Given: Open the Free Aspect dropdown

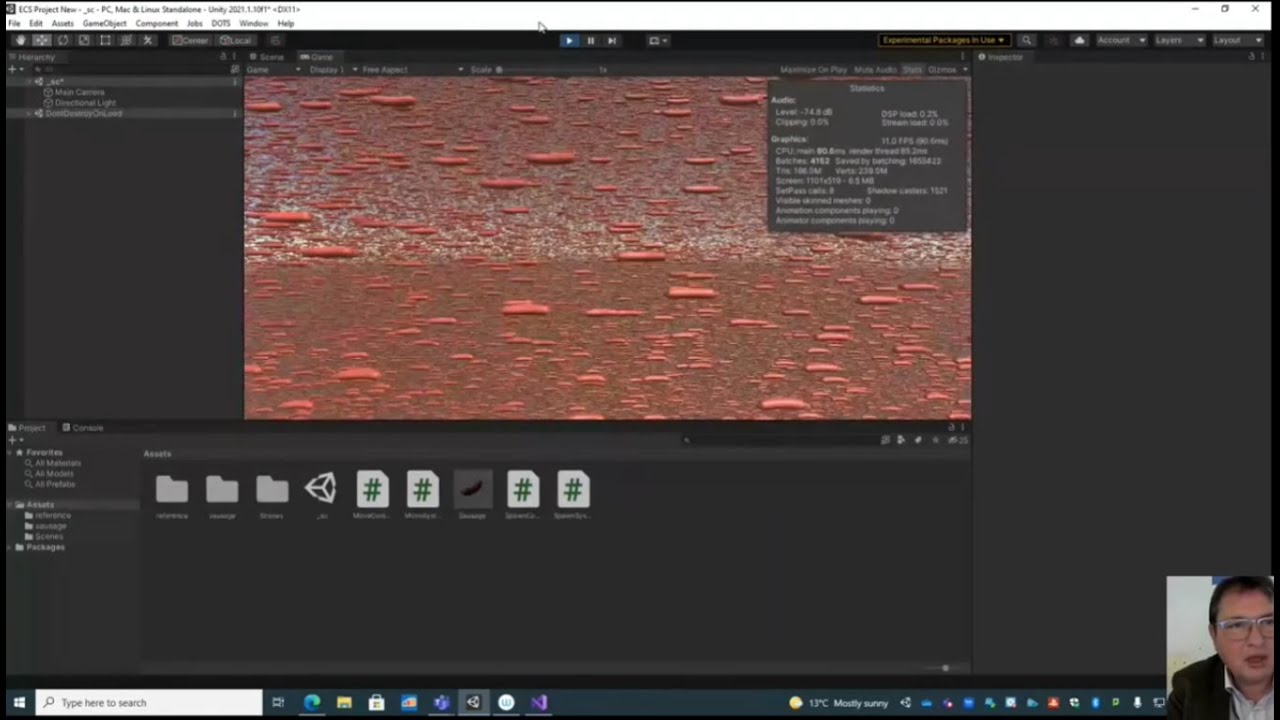Looking at the screenshot, I should point(412,70).
